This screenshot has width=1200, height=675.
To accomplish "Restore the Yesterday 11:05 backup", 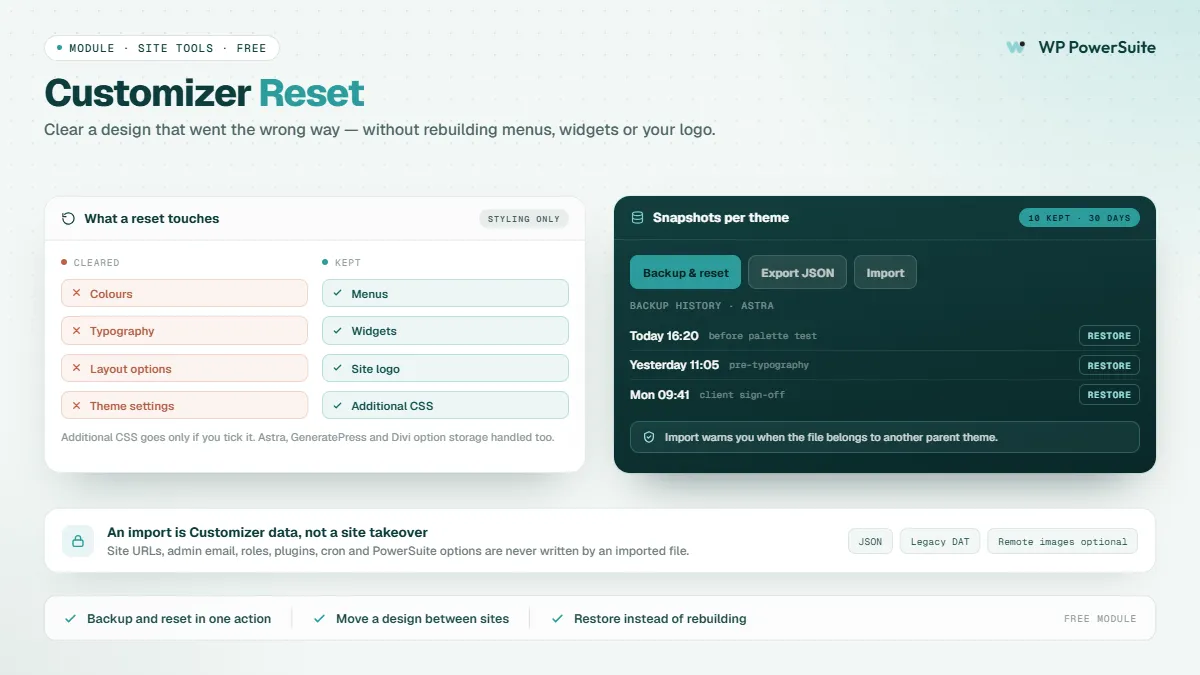I will (1109, 365).
